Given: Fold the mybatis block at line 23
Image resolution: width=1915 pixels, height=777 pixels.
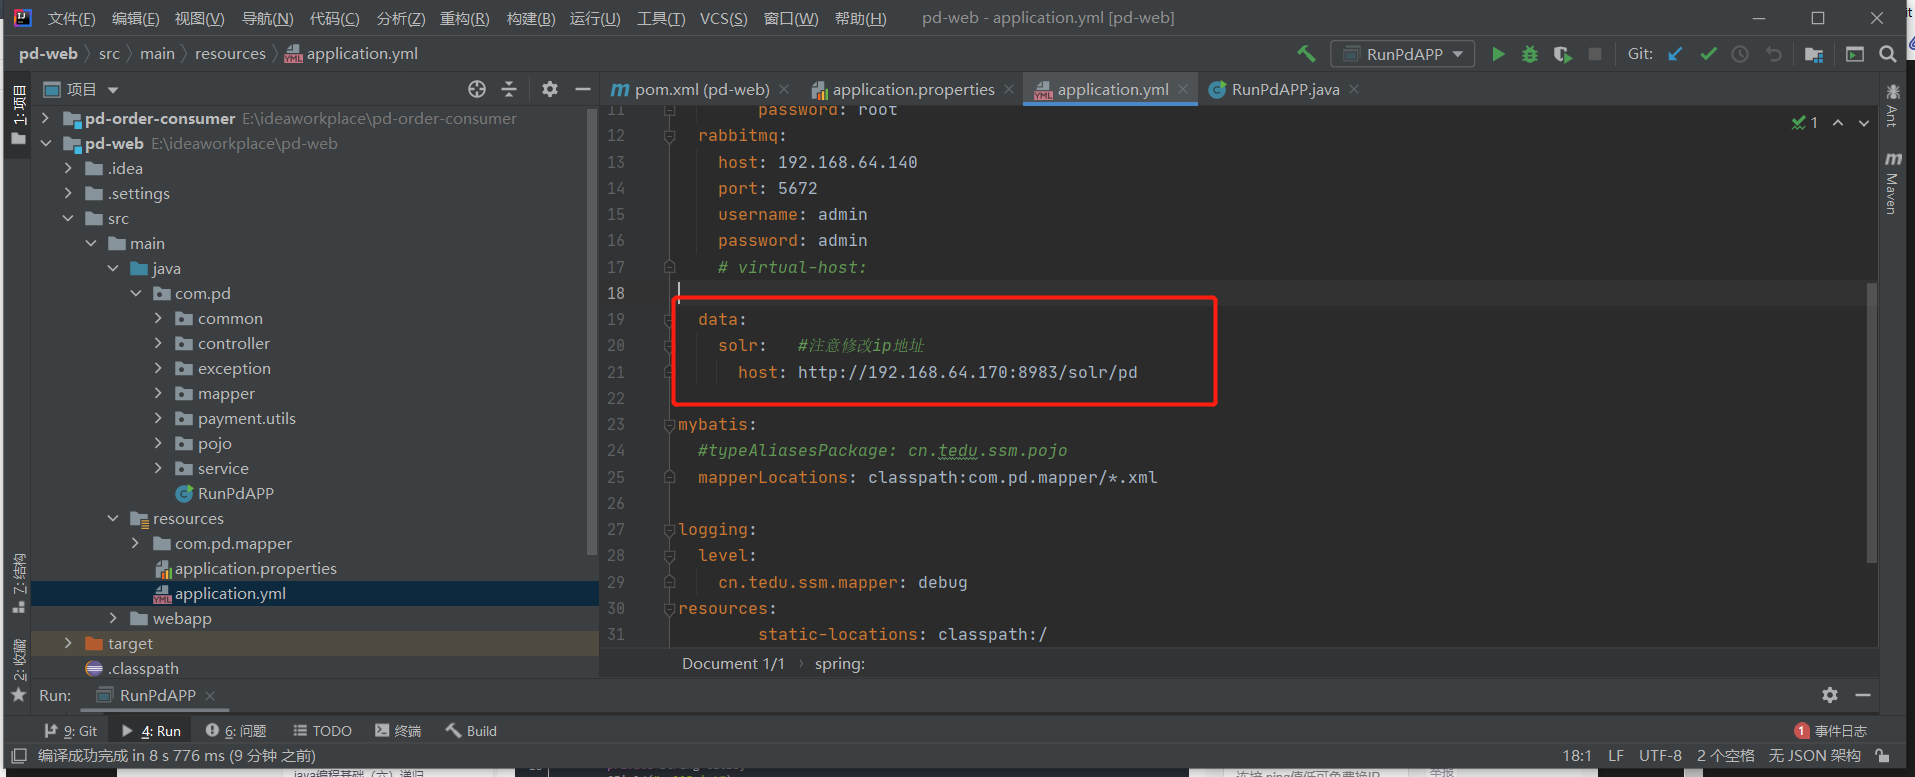Looking at the screenshot, I should [x=669, y=425].
